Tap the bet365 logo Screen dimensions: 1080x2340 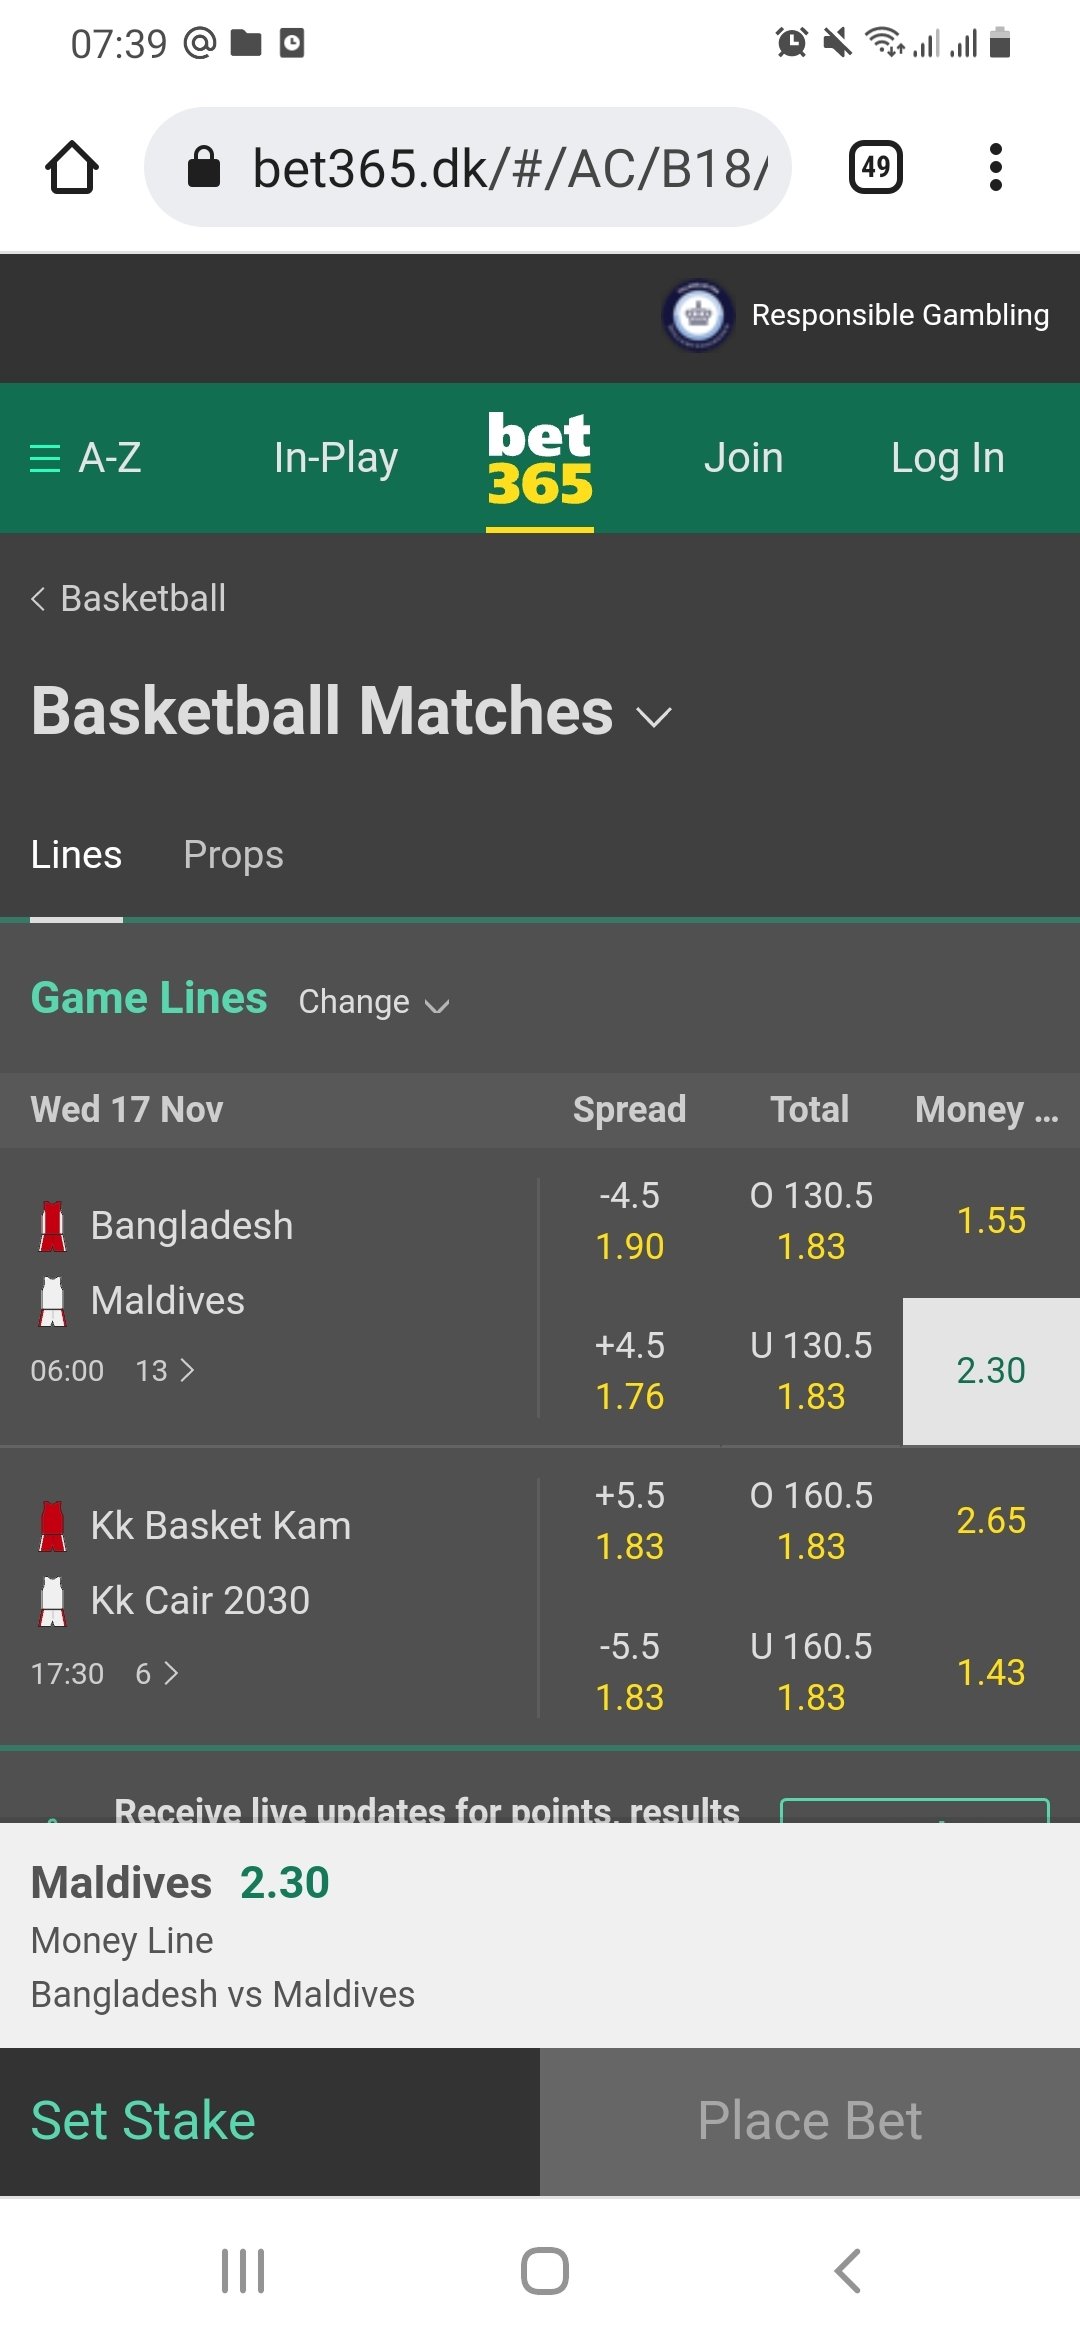click(540, 458)
